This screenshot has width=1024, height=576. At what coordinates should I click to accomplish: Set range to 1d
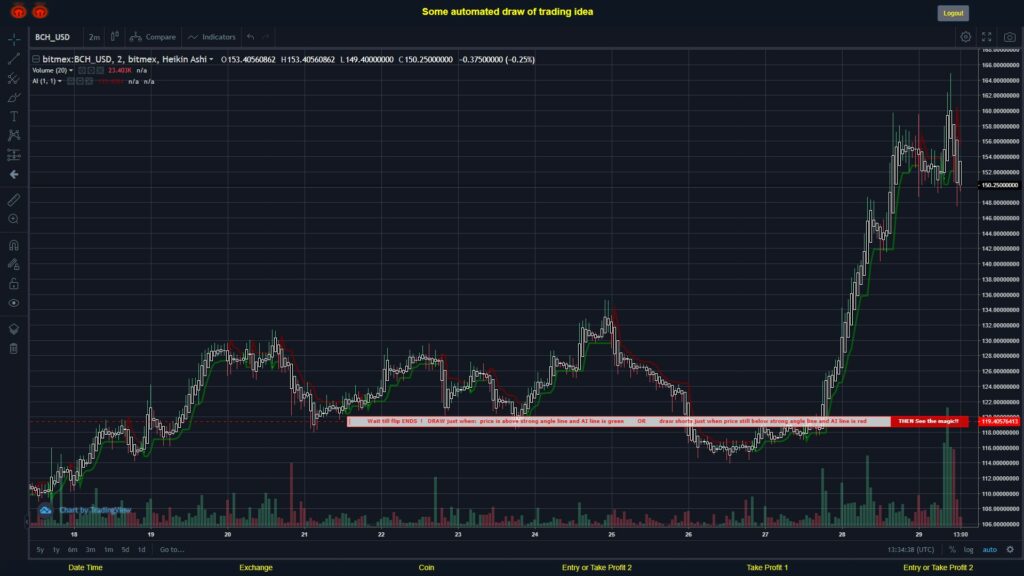pyautogui.click(x=142, y=550)
